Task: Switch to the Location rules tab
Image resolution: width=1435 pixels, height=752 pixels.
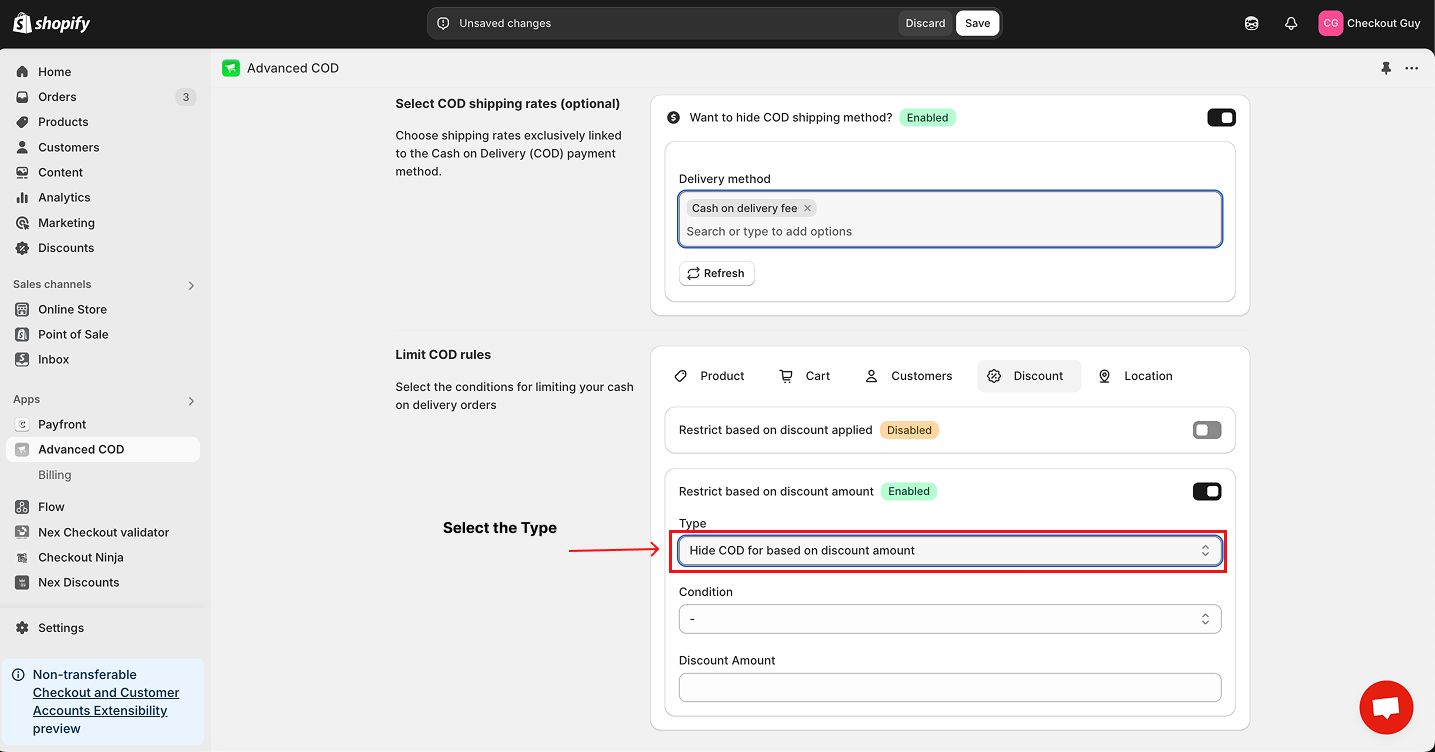Action: (x=1135, y=376)
